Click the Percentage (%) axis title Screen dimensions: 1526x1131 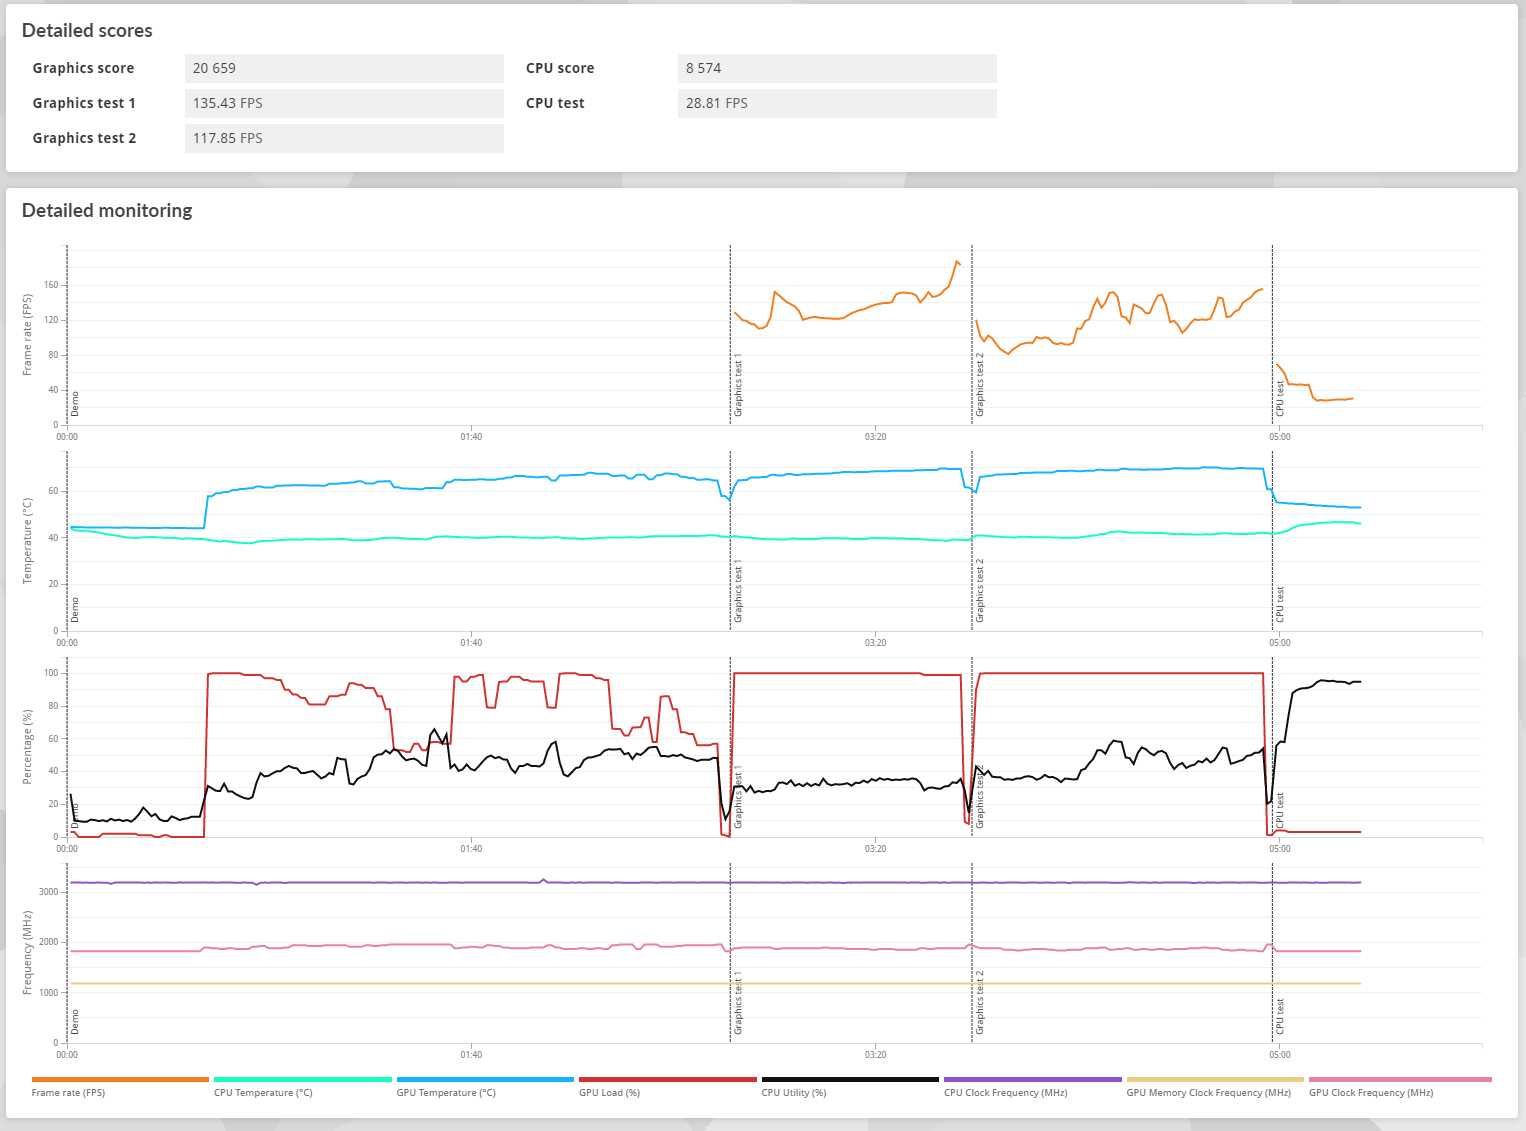(x=27, y=747)
